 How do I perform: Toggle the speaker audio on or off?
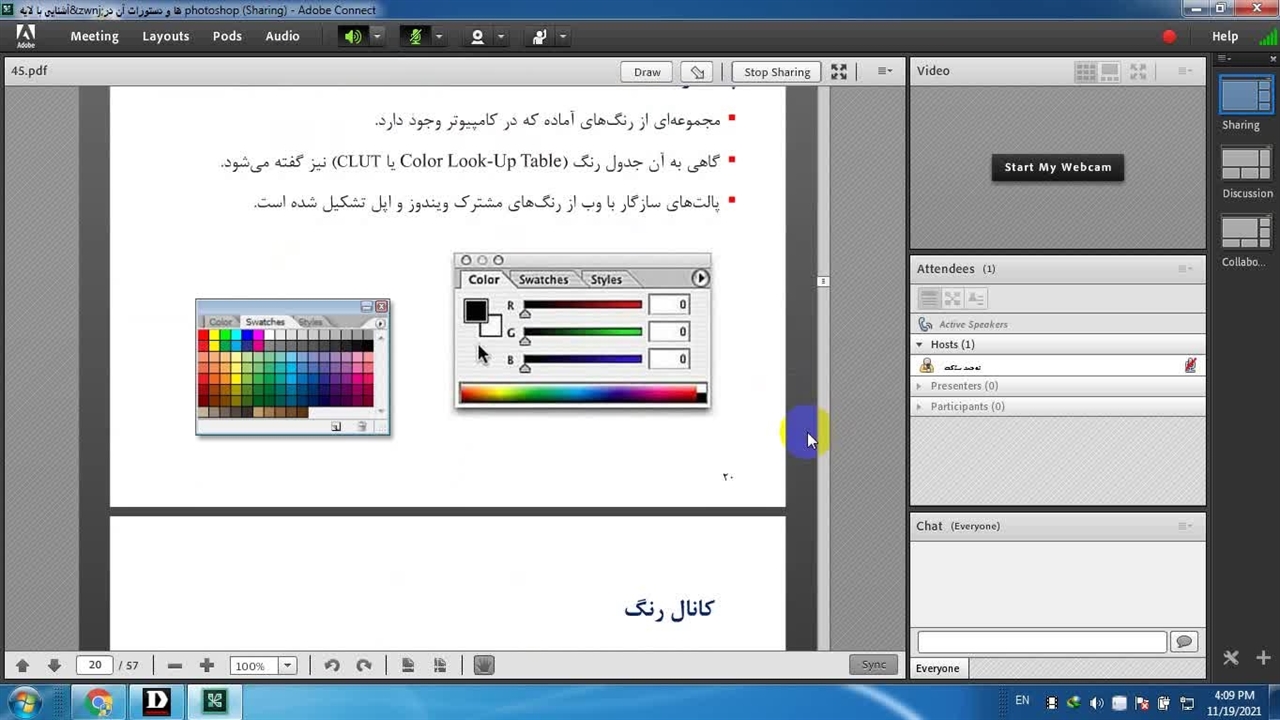[353, 37]
